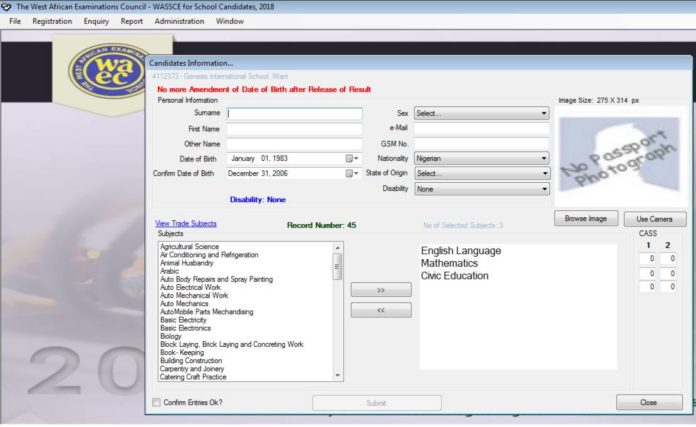The image size is (696, 427).
Task: Open the Registration menu
Action: pyautogui.click(x=52, y=21)
